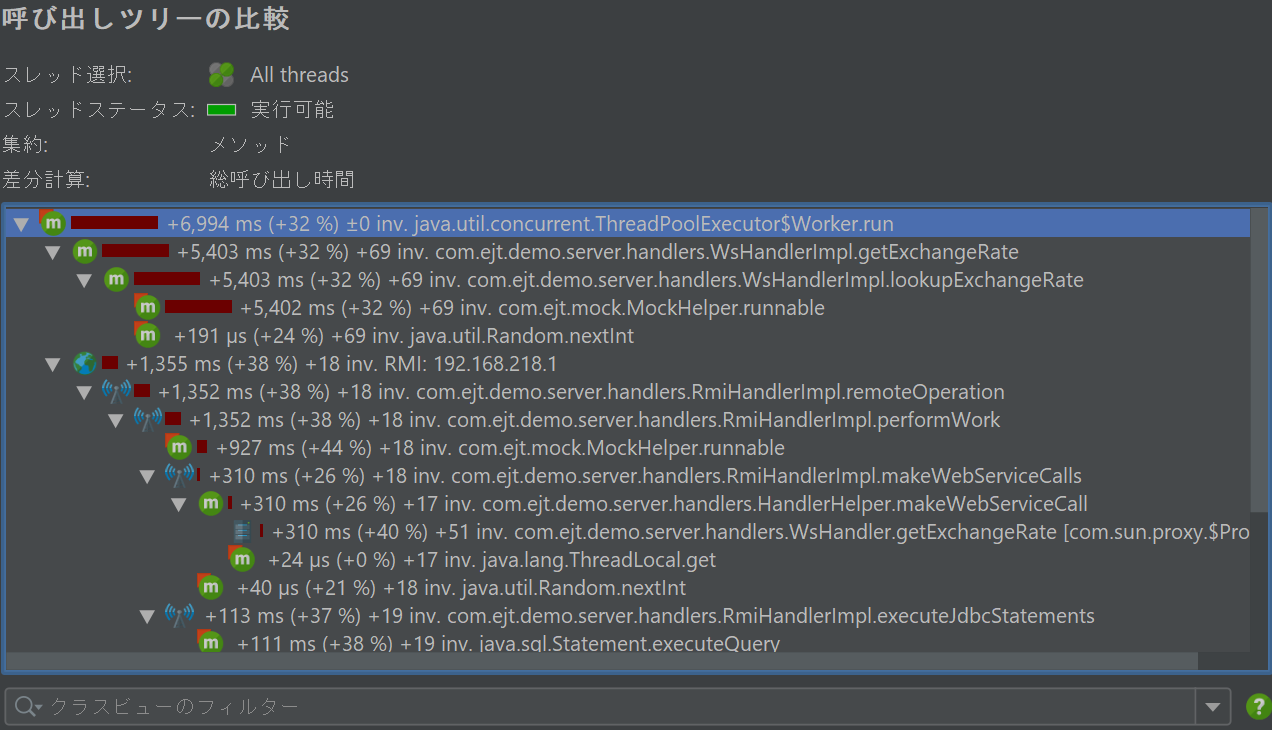This screenshot has width=1272, height=730.
Task: Click method icon of lookupExchangeRate row
Action: [x=116, y=279]
